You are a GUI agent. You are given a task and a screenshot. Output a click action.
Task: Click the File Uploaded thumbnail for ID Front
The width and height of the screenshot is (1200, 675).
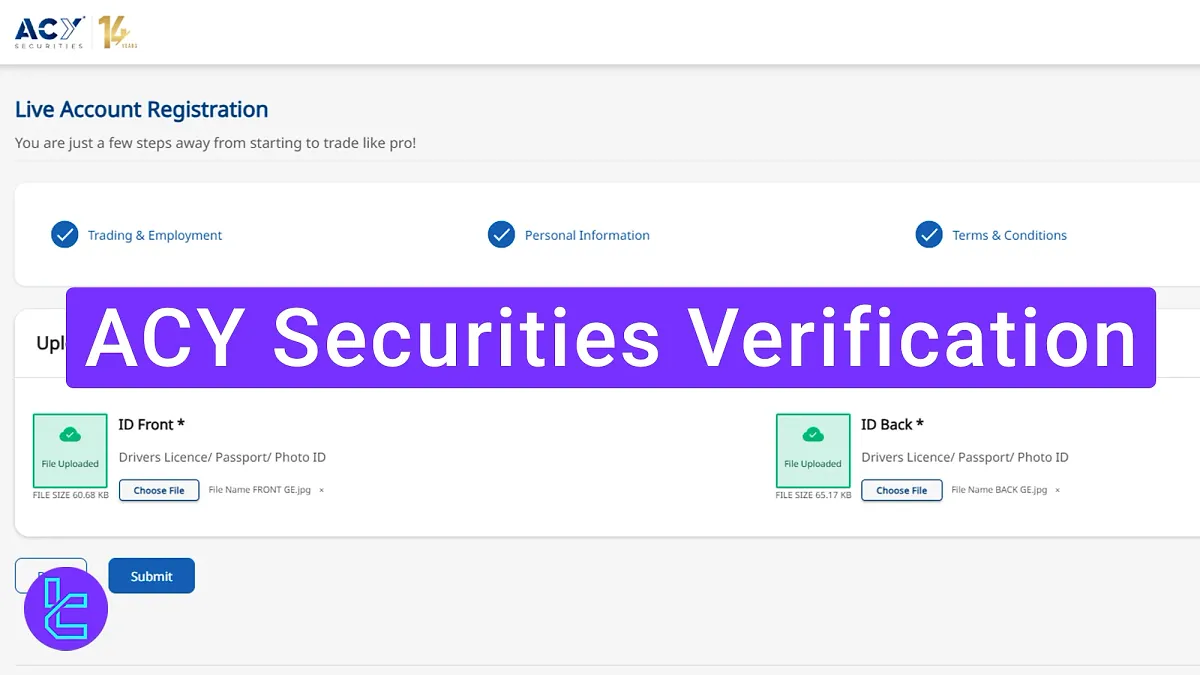click(69, 451)
